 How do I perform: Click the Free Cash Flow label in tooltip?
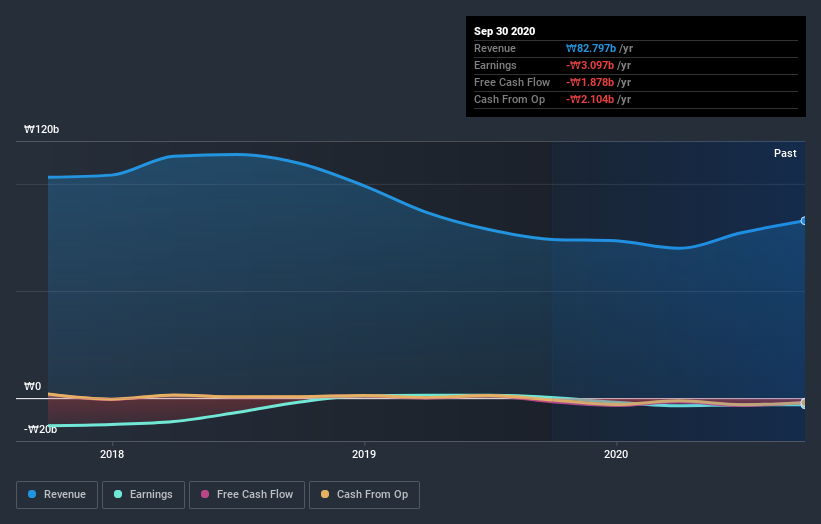[512, 82]
